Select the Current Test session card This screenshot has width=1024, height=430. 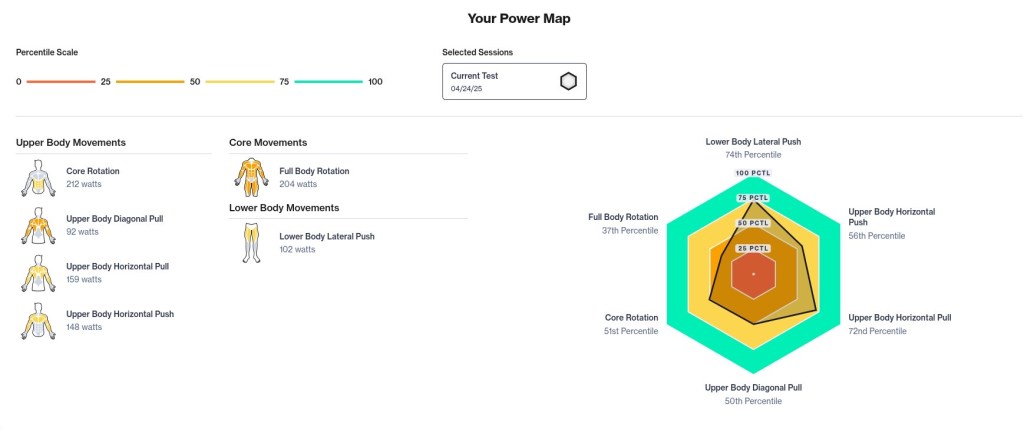tap(514, 82)
